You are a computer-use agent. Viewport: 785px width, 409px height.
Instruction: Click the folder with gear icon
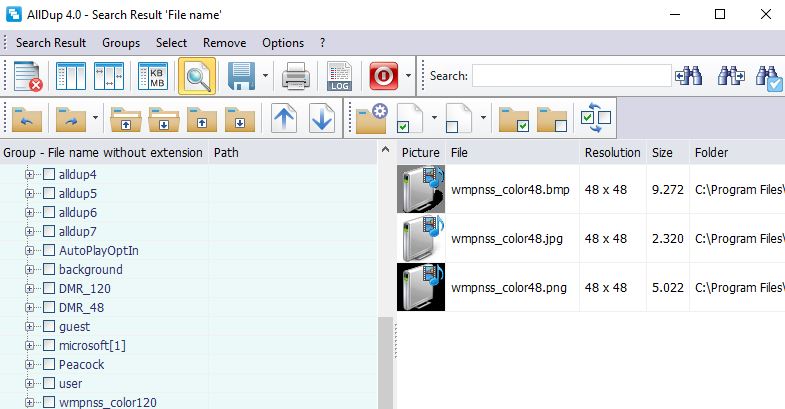pos(371,118)
